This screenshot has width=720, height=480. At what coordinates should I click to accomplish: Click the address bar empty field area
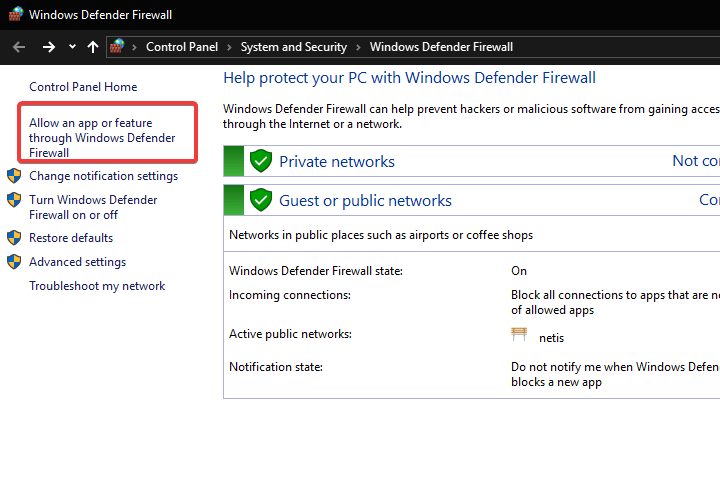point(615,47)
